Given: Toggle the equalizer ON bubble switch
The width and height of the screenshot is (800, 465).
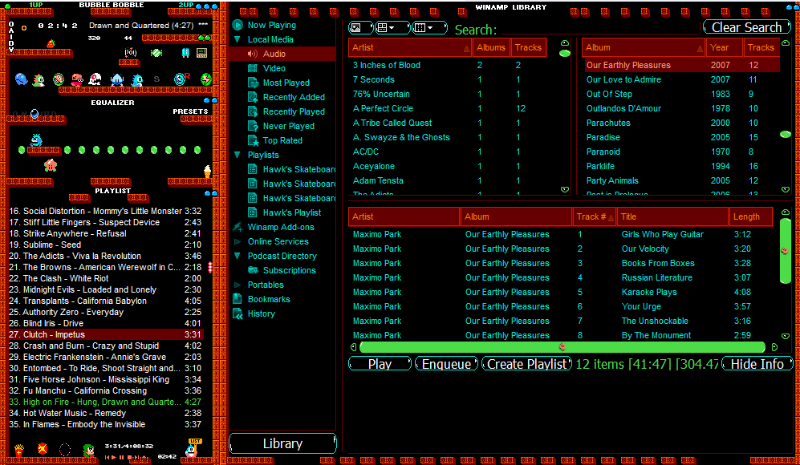Looking at the screenshot, I should (x=34, y=114).
